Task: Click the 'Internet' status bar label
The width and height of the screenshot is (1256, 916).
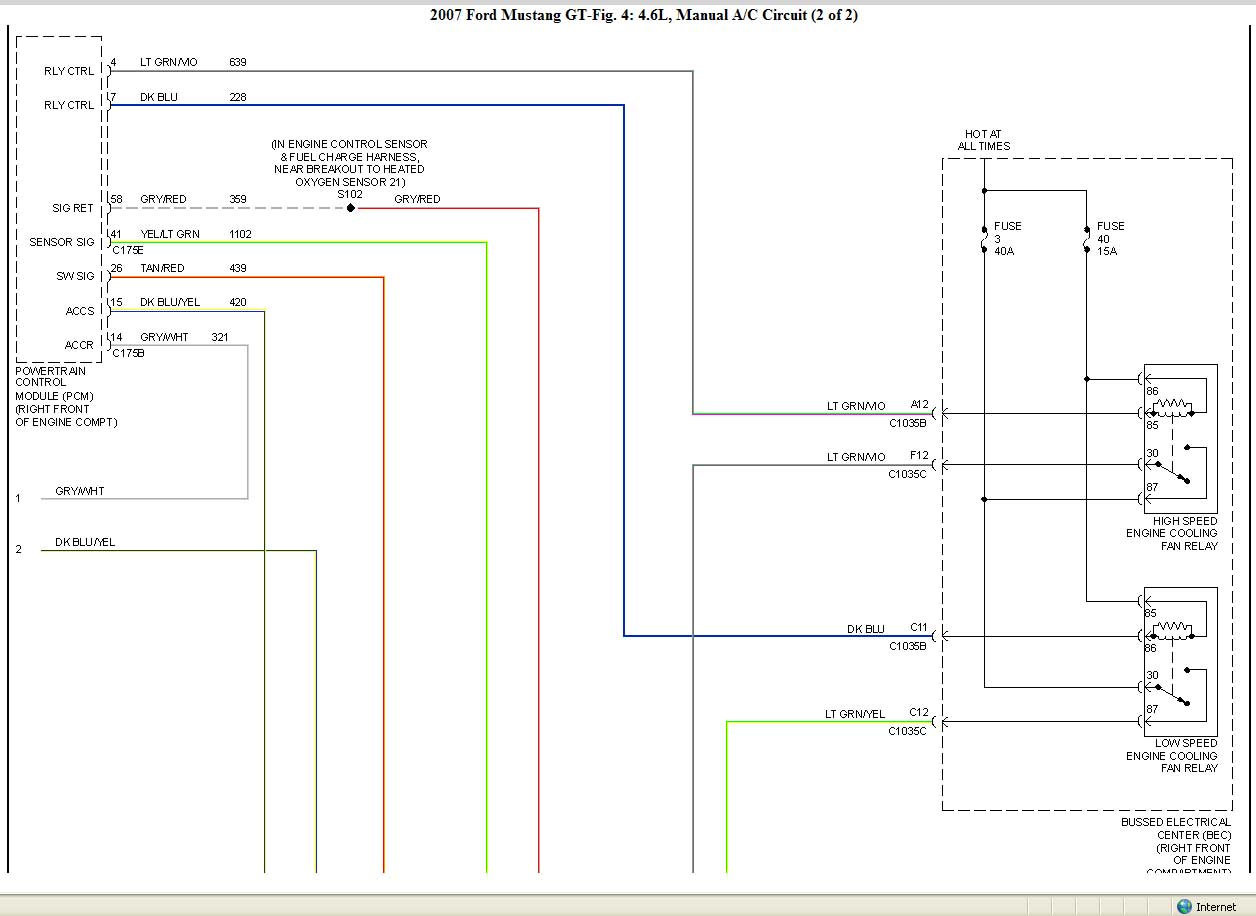Action: [x=1216, y=907]
